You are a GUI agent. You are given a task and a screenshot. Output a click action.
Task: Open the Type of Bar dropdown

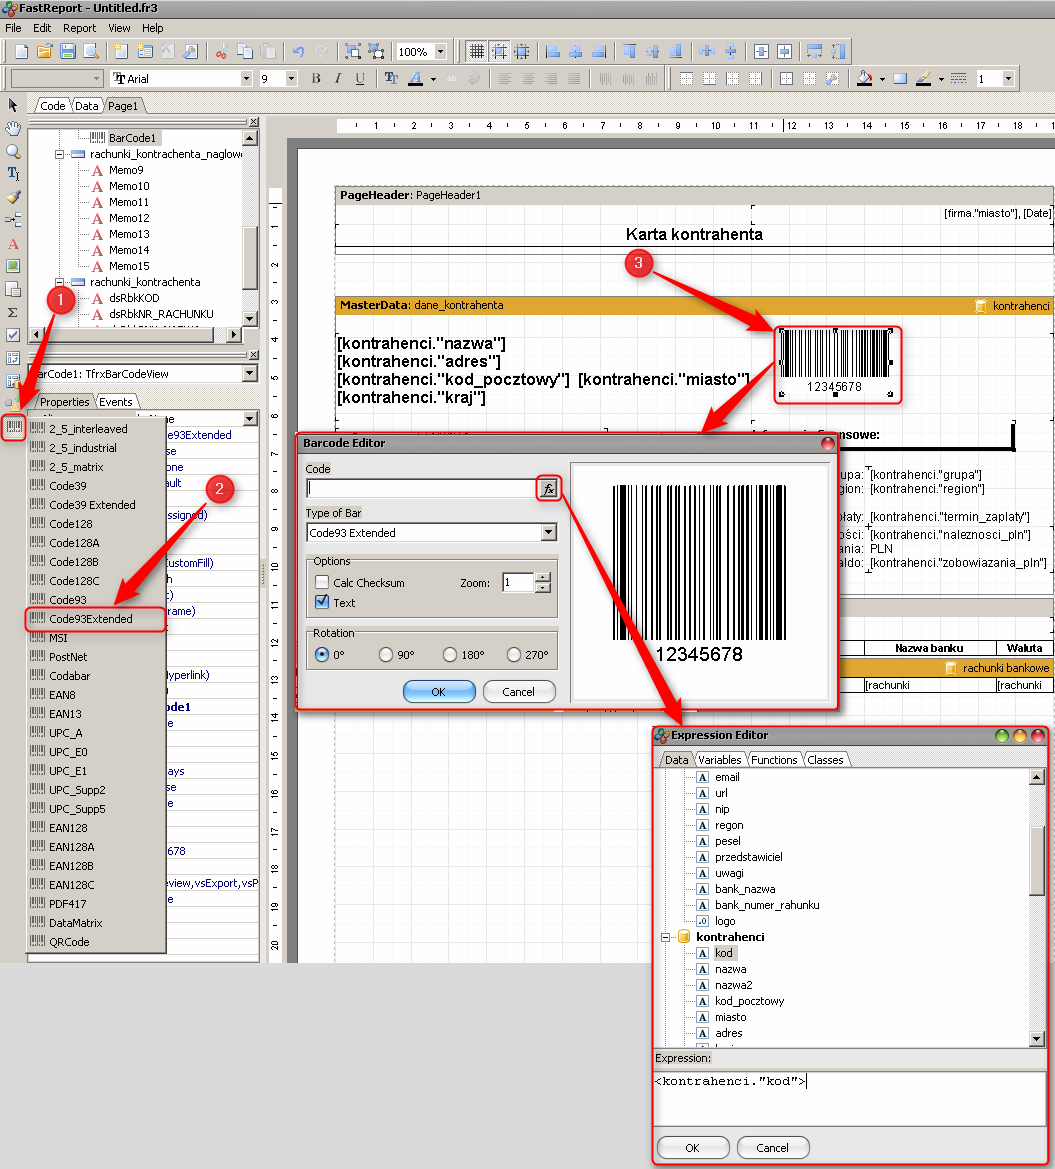(548, 533)
